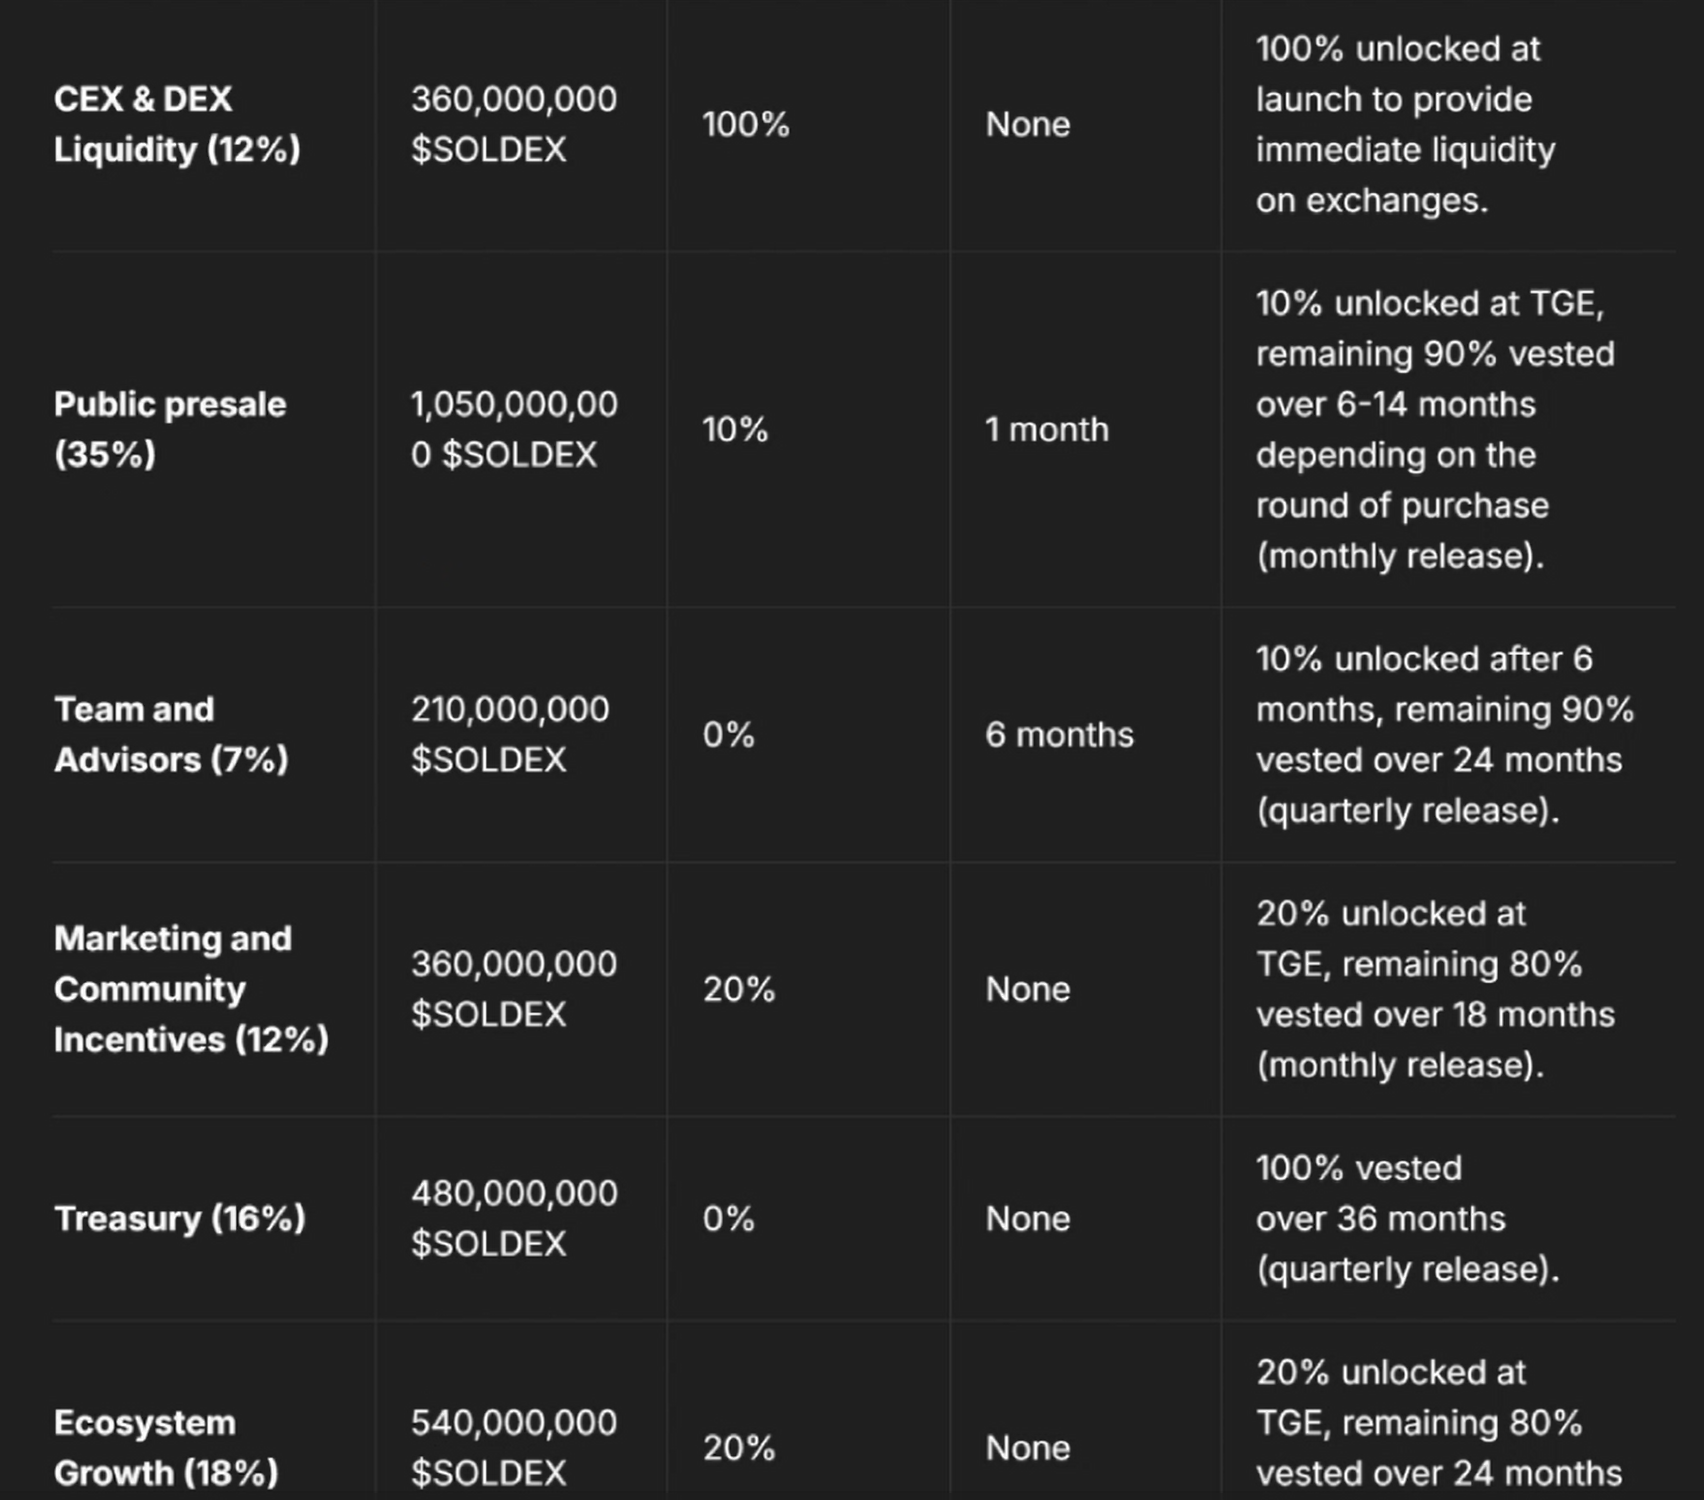Click the 540,000,000 $SOLDEX amount cell
1704x1500 pixels.
point(514,1447)
